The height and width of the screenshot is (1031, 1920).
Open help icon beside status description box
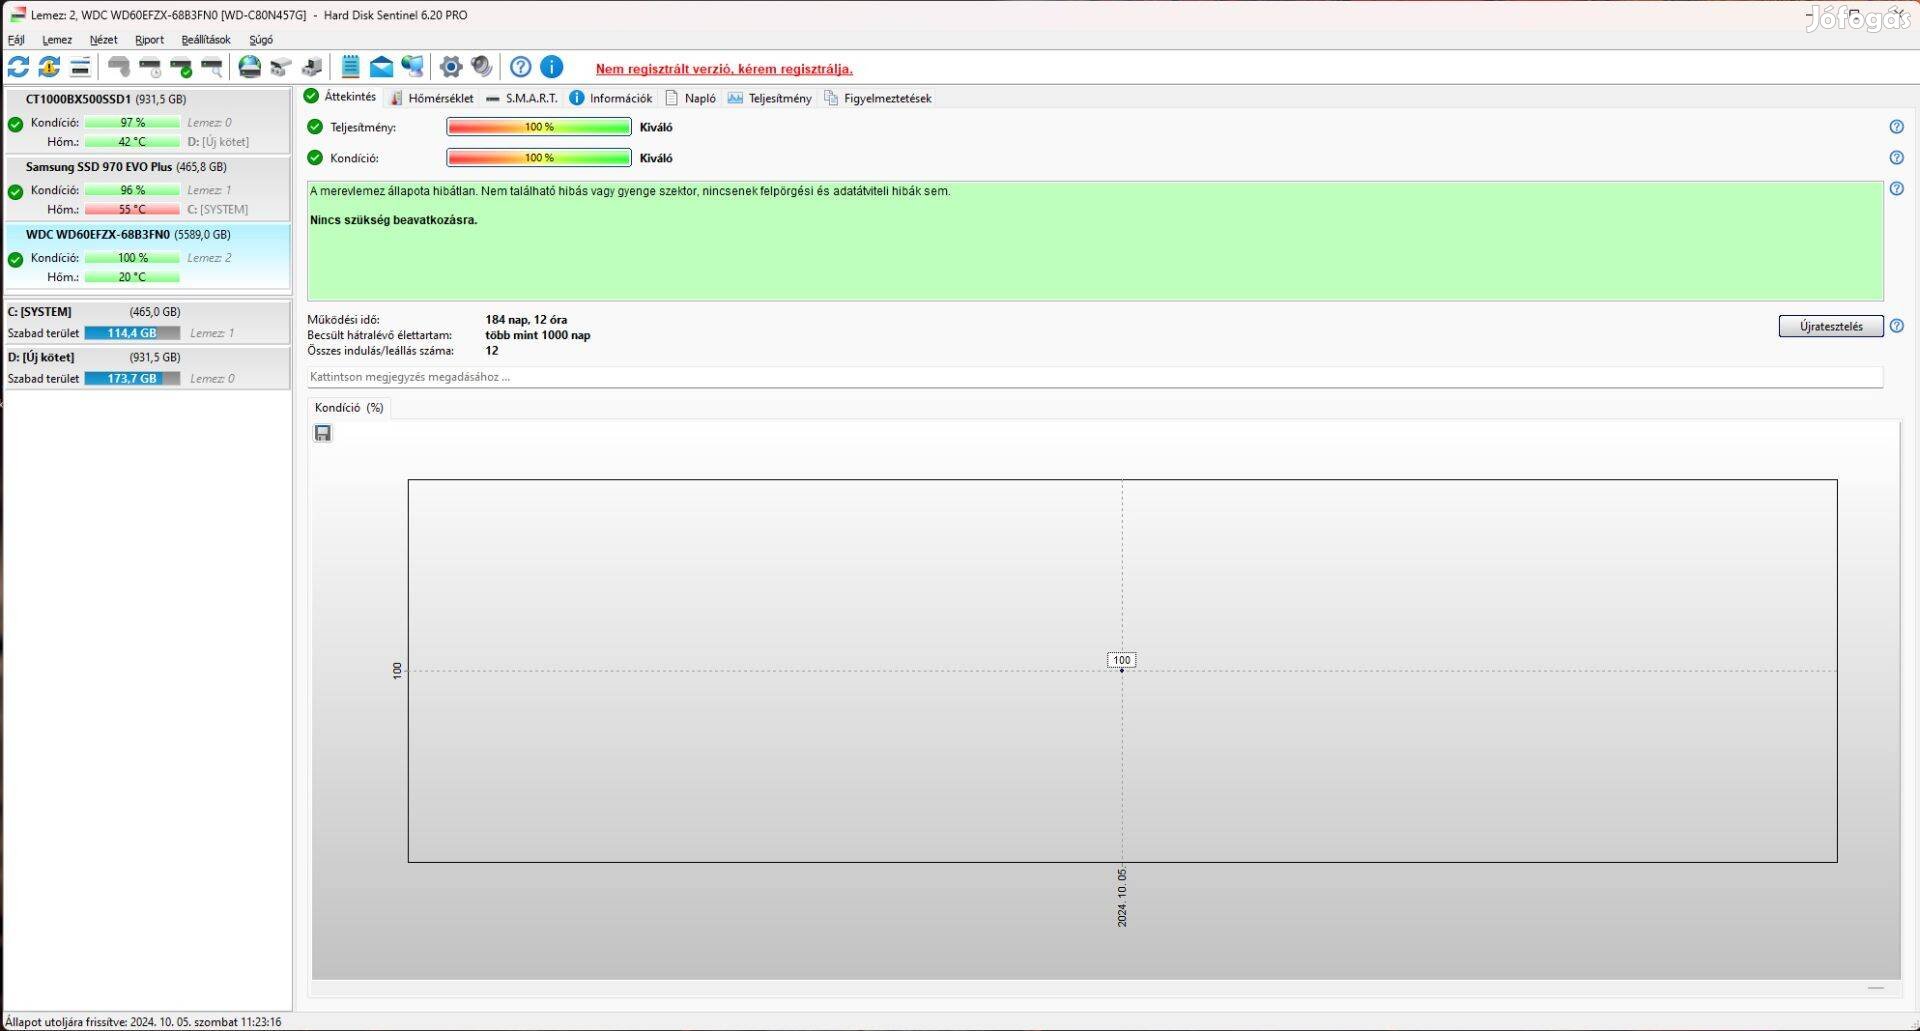point(1896,189)
